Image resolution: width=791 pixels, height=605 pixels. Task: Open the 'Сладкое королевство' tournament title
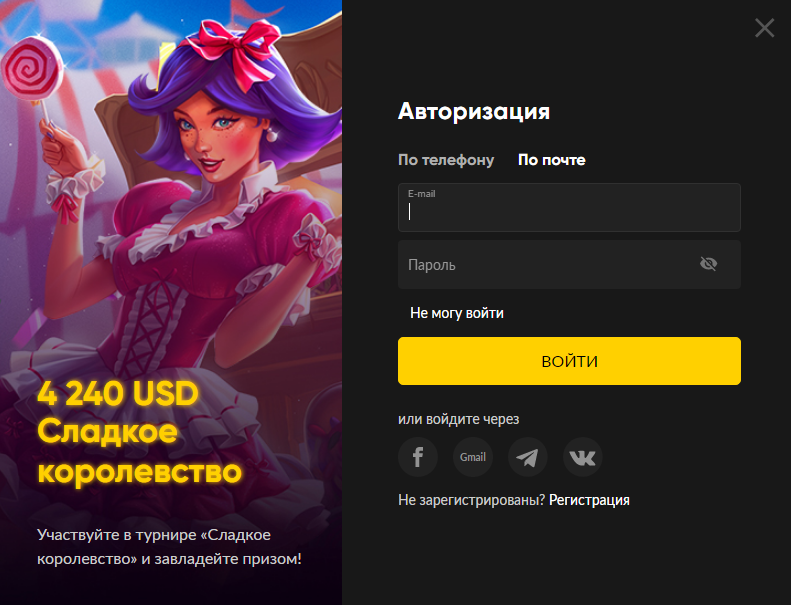[140, 452]
